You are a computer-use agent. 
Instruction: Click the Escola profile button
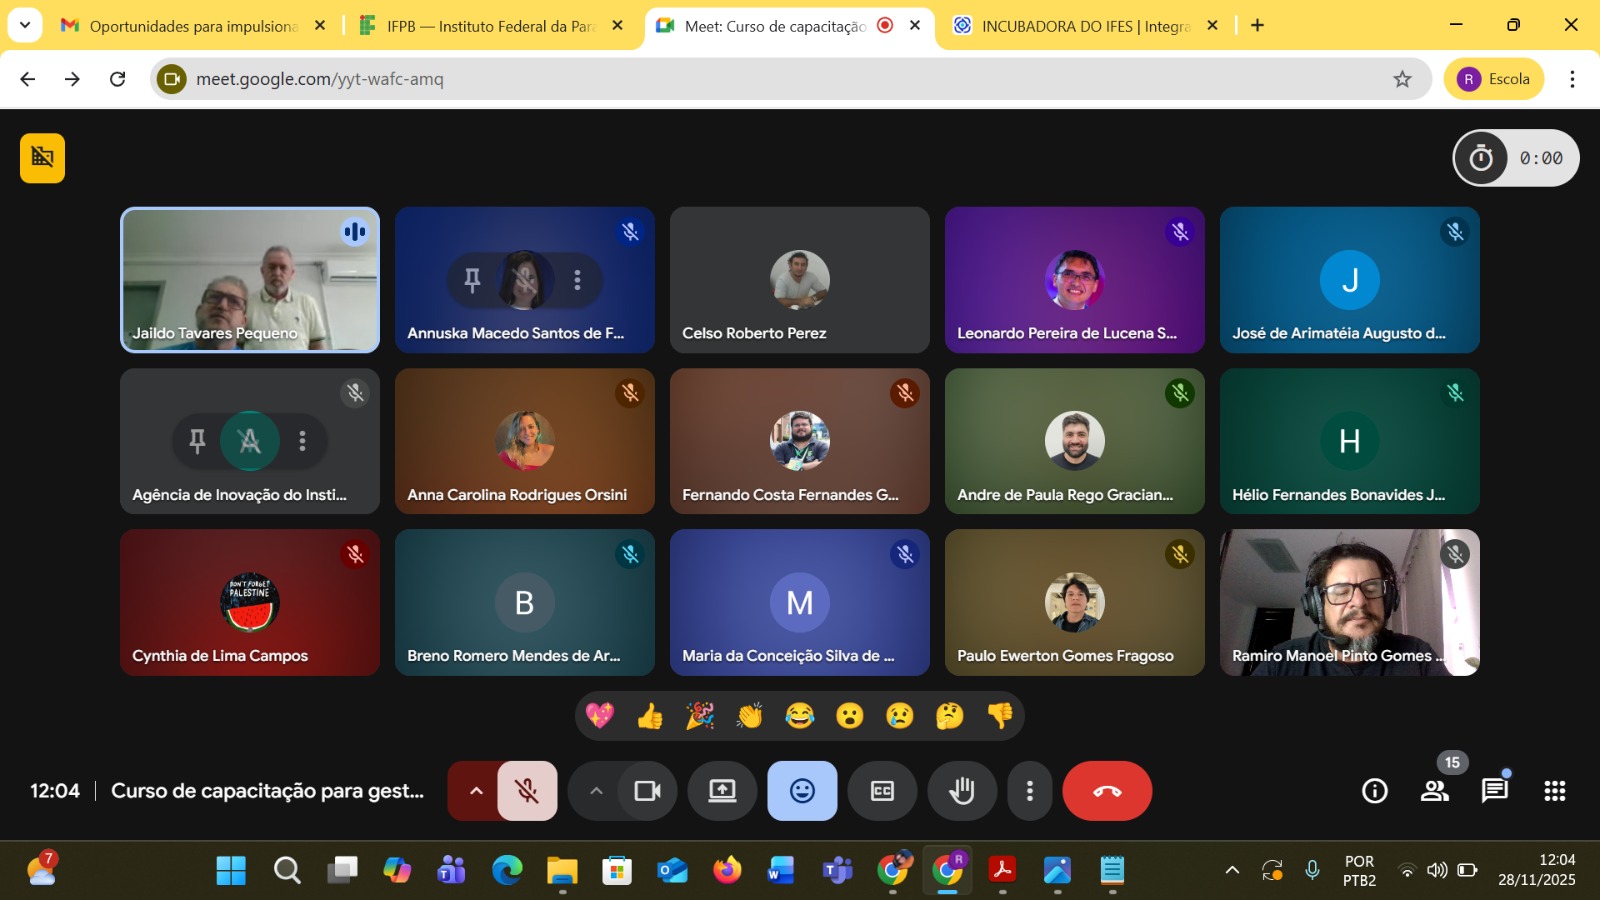[1494, 79]
